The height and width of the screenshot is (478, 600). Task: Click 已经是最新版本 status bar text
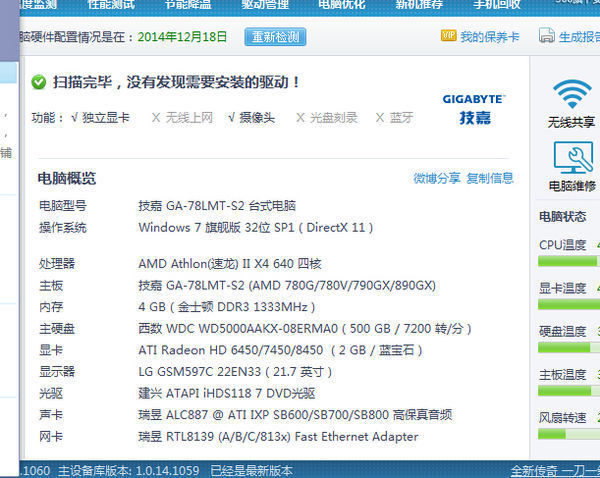tap(251, 471)
